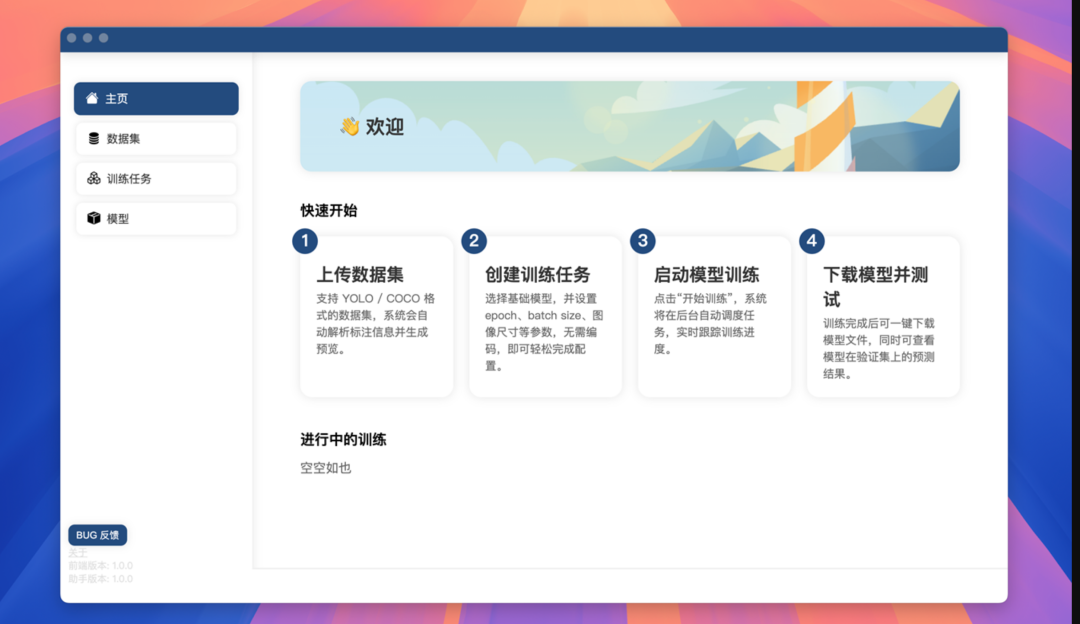
Task: Click the step 3 circle badge
Action: (x=642, y=241)
